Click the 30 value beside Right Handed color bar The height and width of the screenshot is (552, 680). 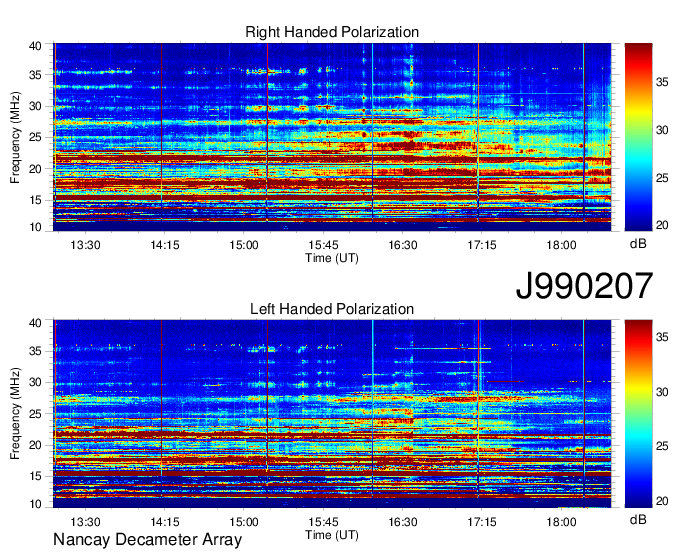pos(662,130)
